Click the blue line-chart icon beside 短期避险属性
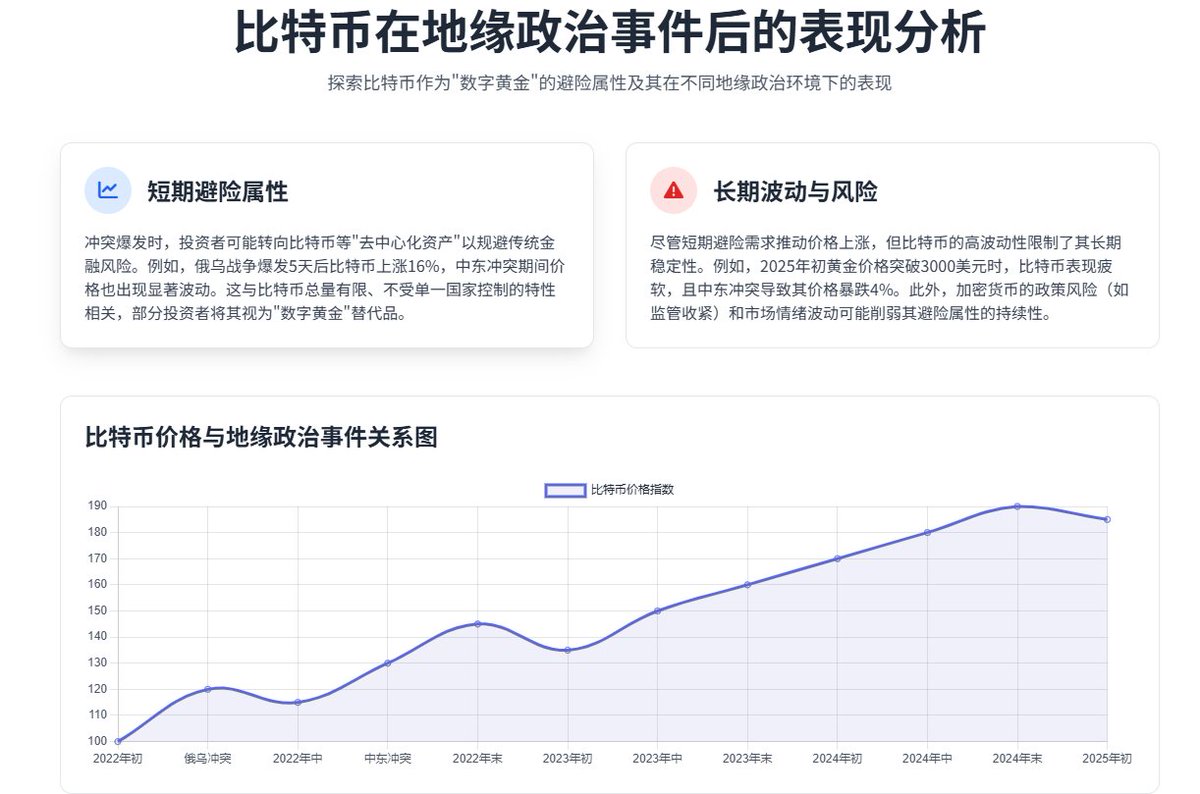The height and width of the screenshot is (794, 1200). pos(108,190)
